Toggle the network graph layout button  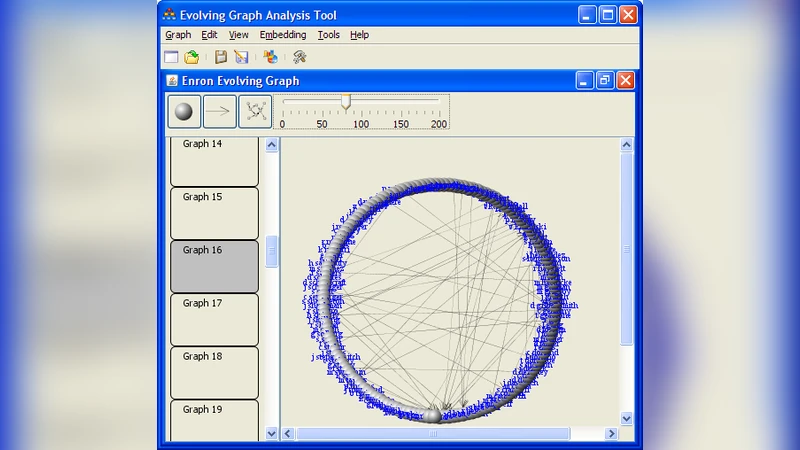(x=253, y=112)
